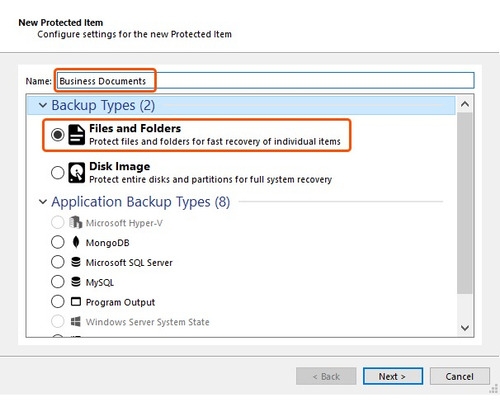Click the Files and Folders document icon
The width and height of the screenshot is (500, 413).
tap(76, 135)
